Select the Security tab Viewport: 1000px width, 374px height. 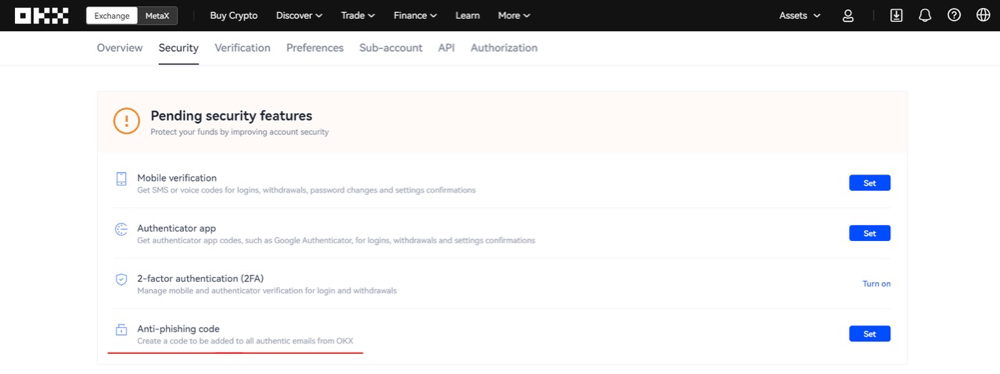(x=179, y=48)
